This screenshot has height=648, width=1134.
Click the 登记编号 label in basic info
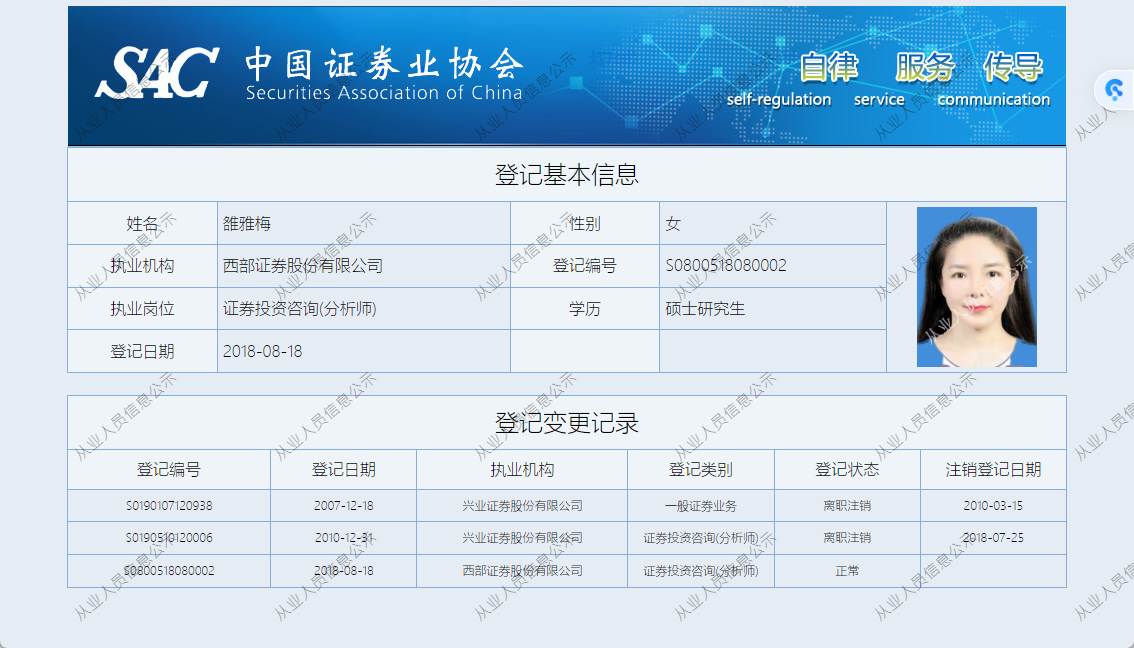click(584, 266)
